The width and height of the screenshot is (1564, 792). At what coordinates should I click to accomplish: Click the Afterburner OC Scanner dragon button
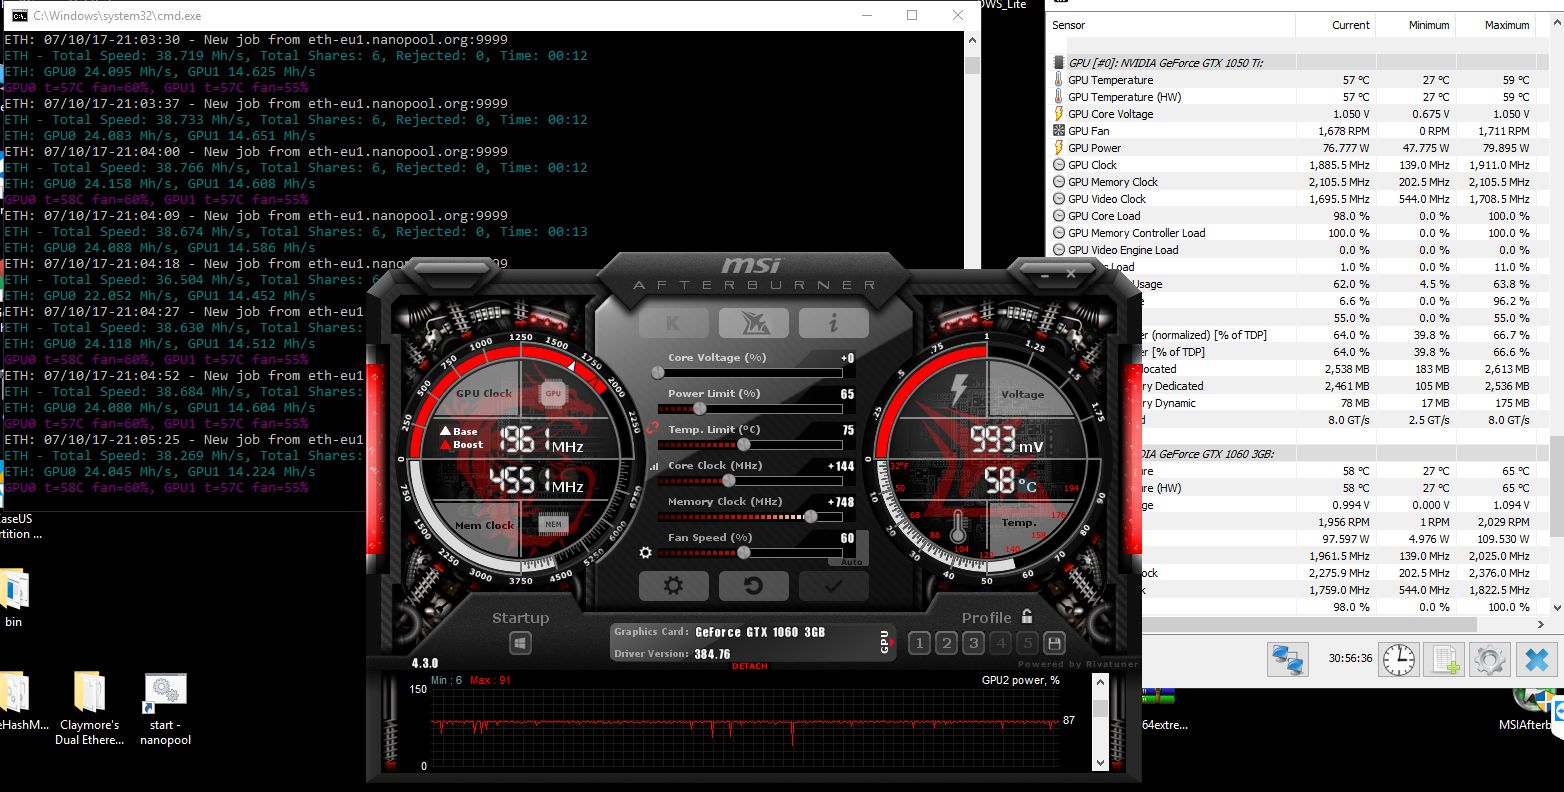click(x=753, y=323)
